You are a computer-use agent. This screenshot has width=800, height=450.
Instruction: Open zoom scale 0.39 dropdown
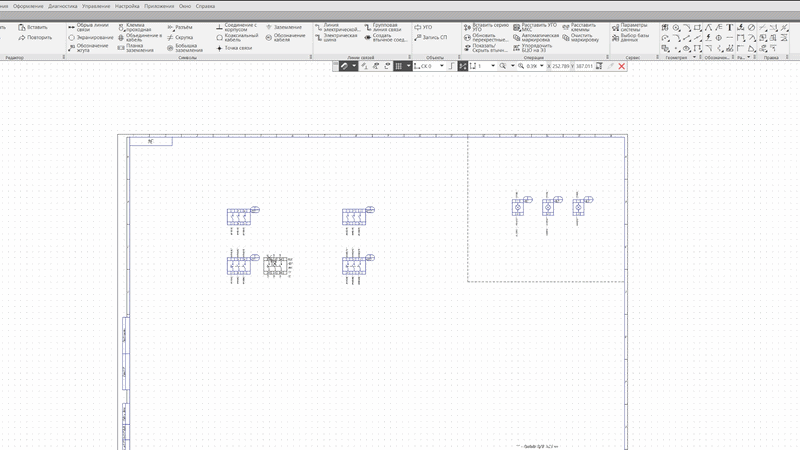pos(541,66)
